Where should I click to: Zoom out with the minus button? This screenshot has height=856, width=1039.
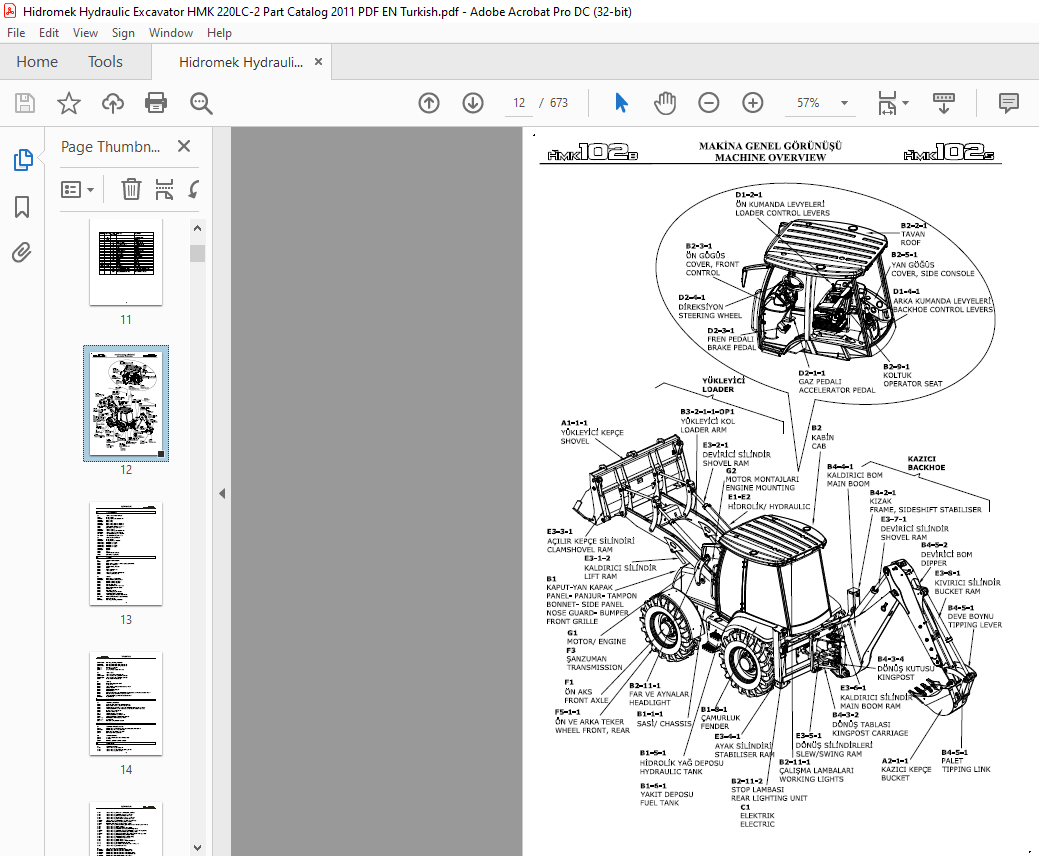[x=708, y=103]
